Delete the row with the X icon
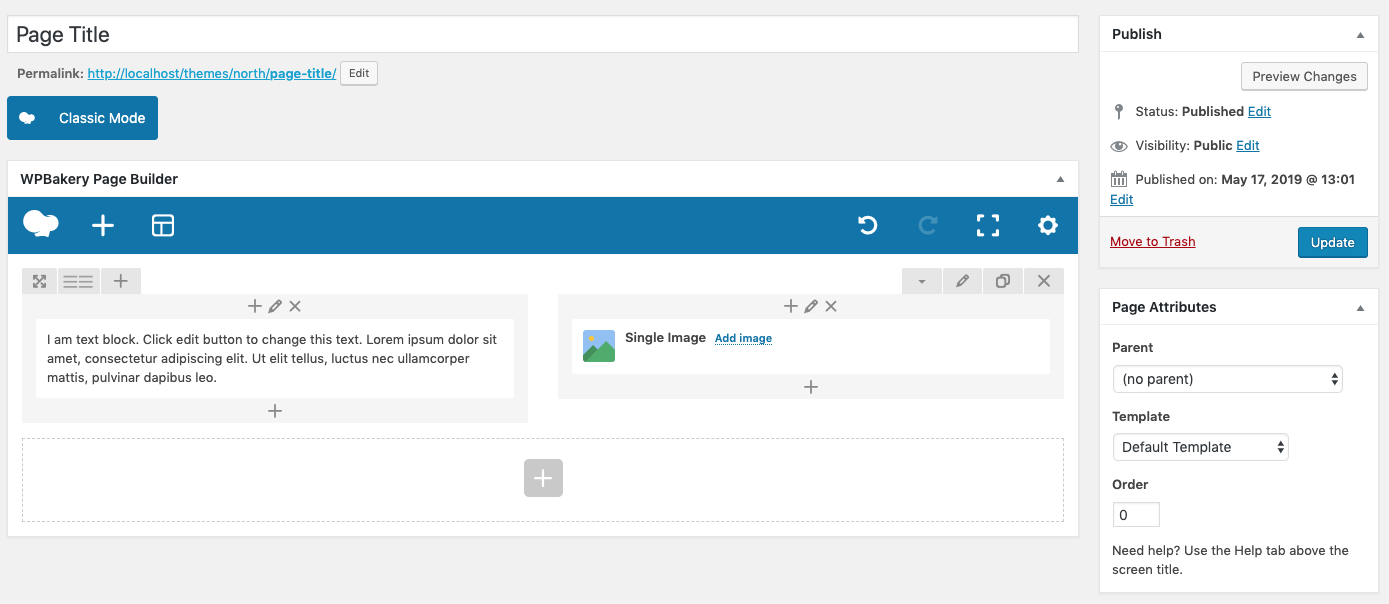 [x=1044, y=282]
